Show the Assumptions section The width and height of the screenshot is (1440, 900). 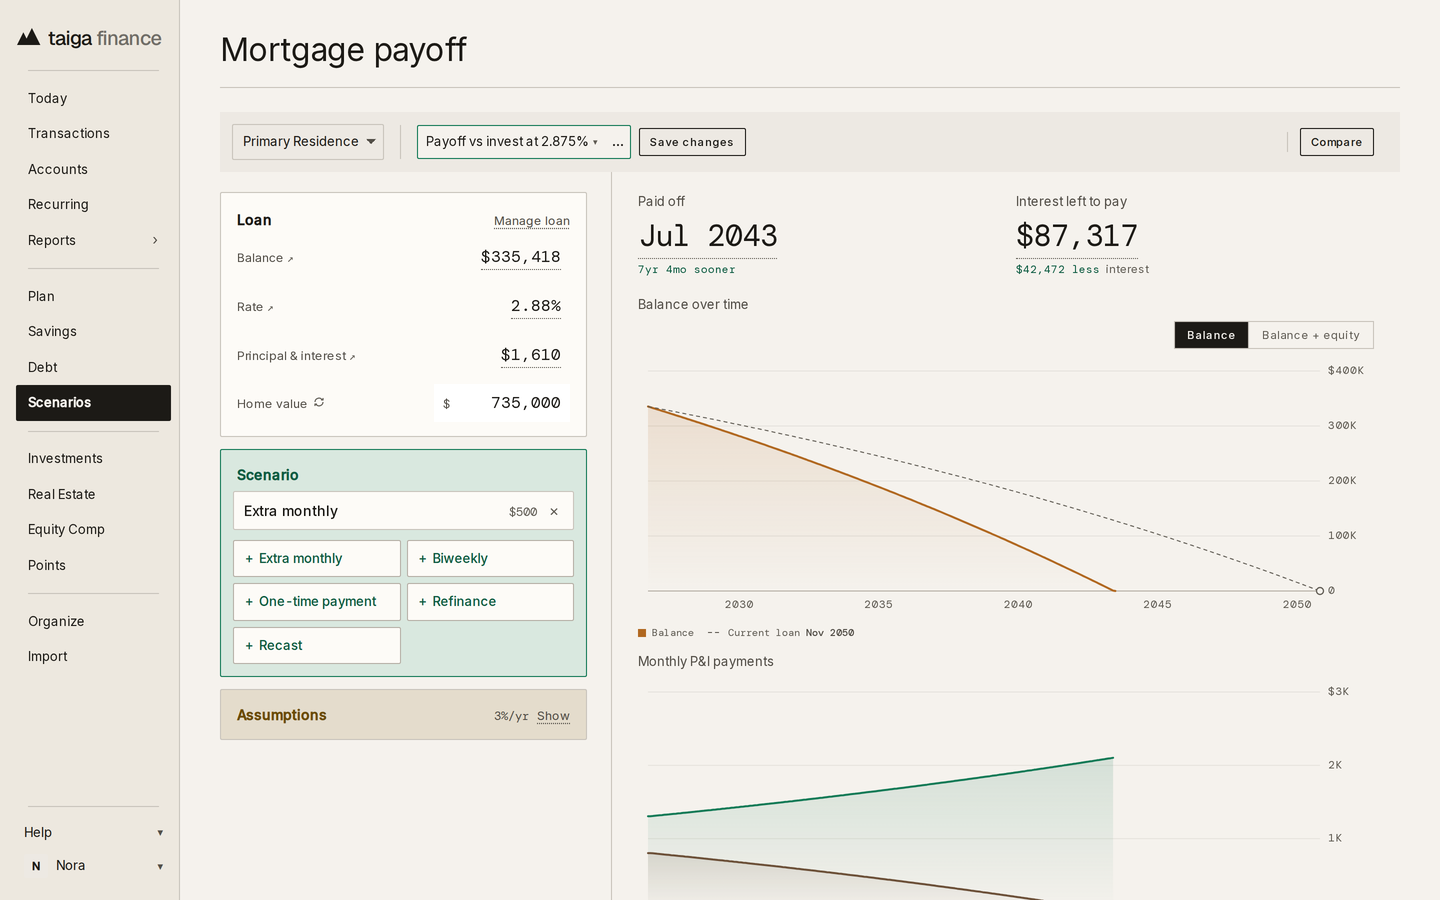tap(553, 716)
